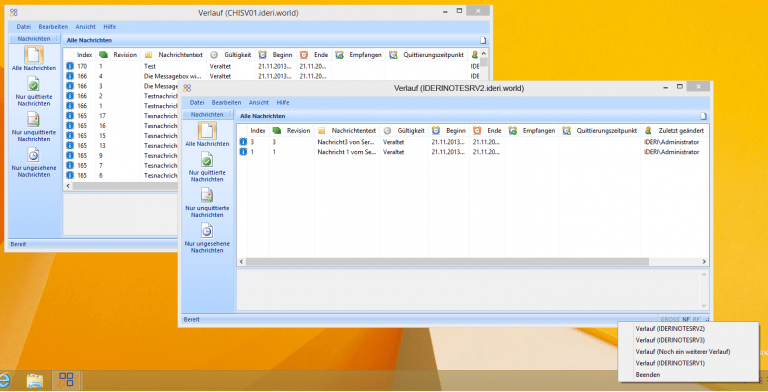
Task: Sort by Quittierungszeitpunkt column in CHISV01 window
Action: coord(426,55)
